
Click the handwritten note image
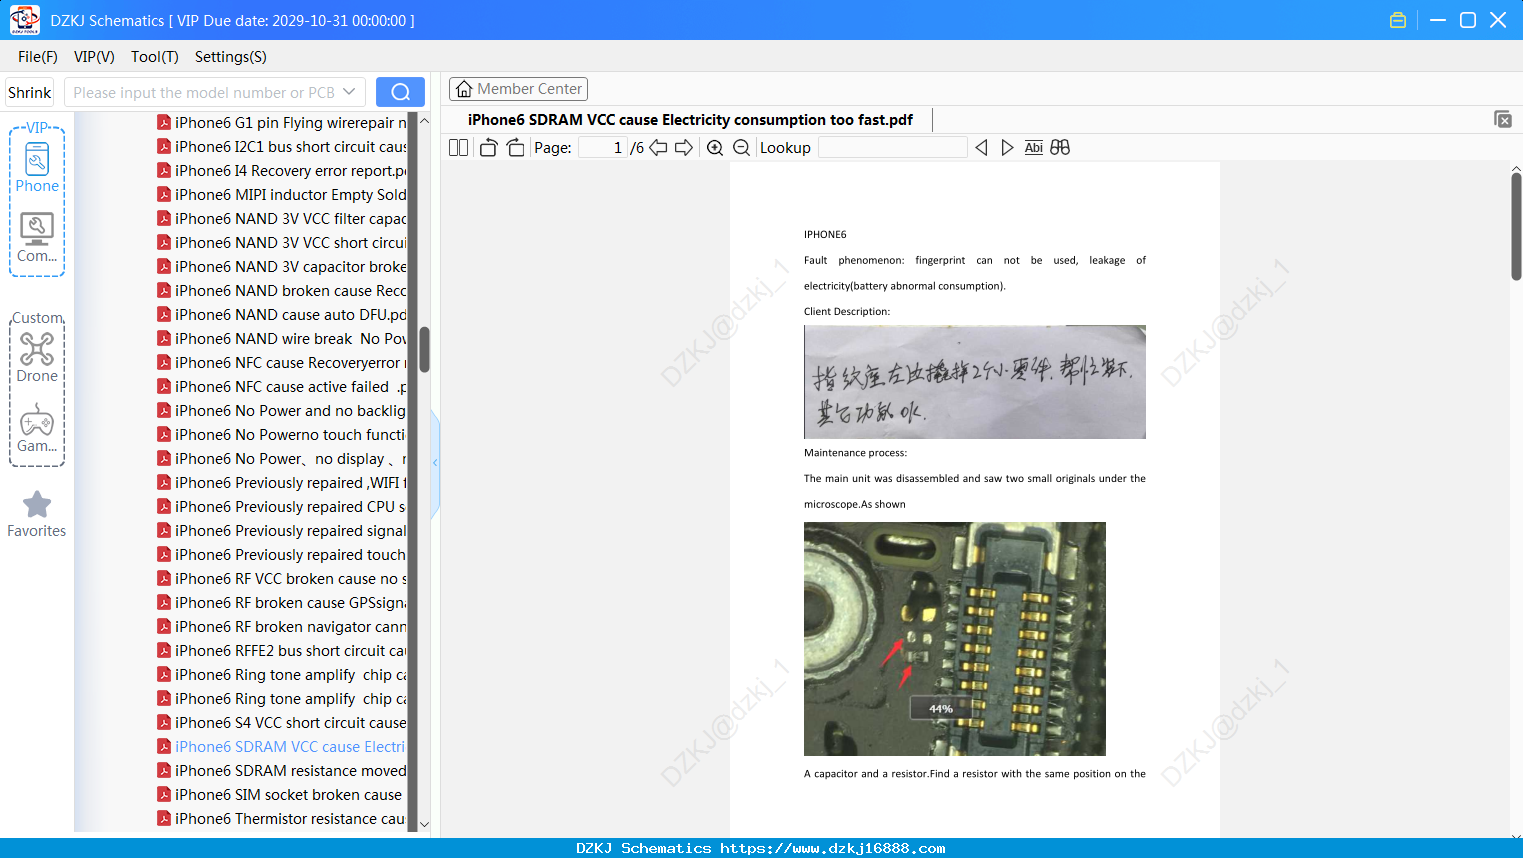975,382
